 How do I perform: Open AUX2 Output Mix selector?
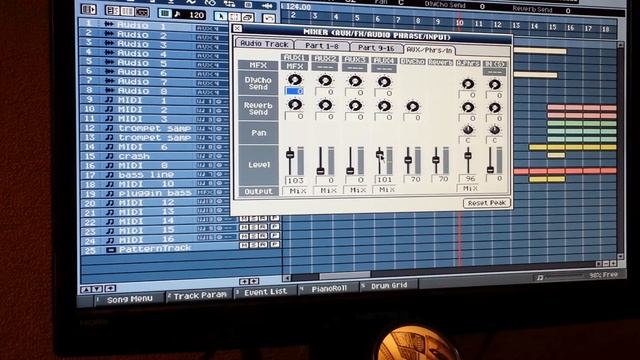click(327, 191)
